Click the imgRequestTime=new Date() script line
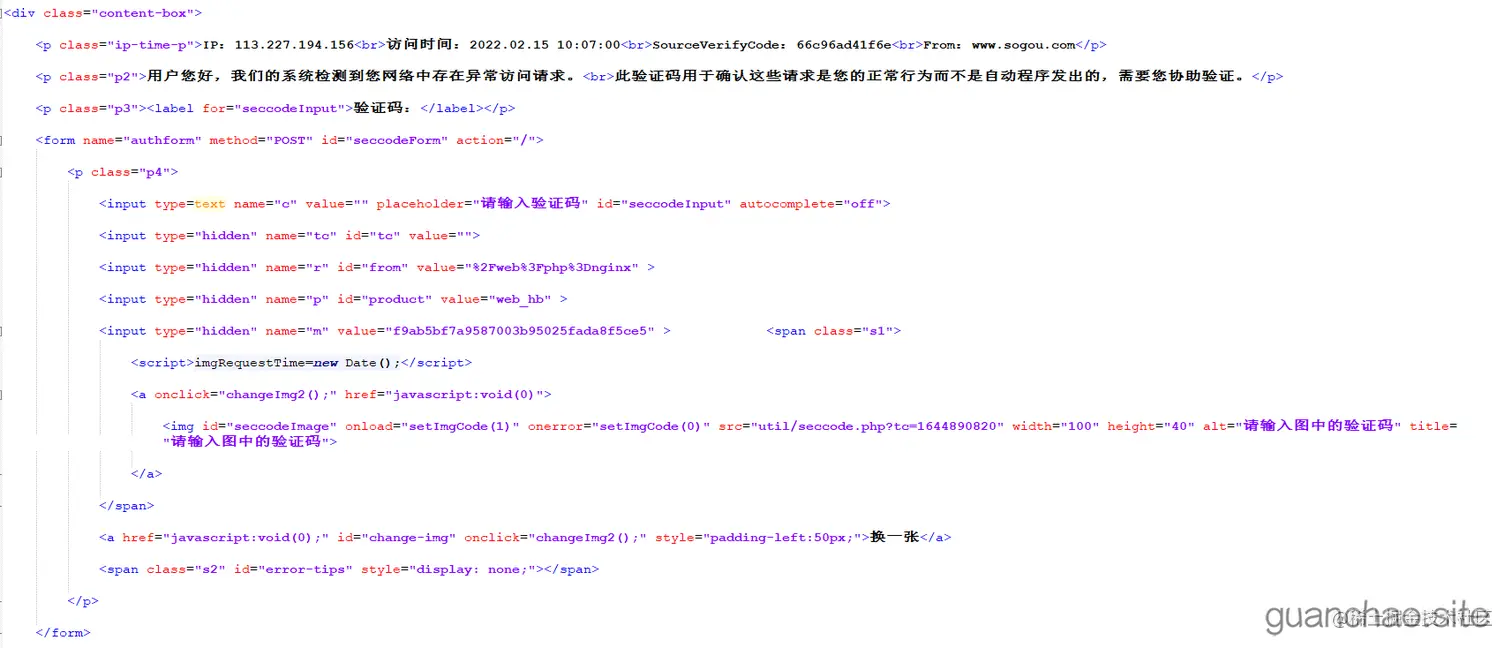 (x=297, y=363)
